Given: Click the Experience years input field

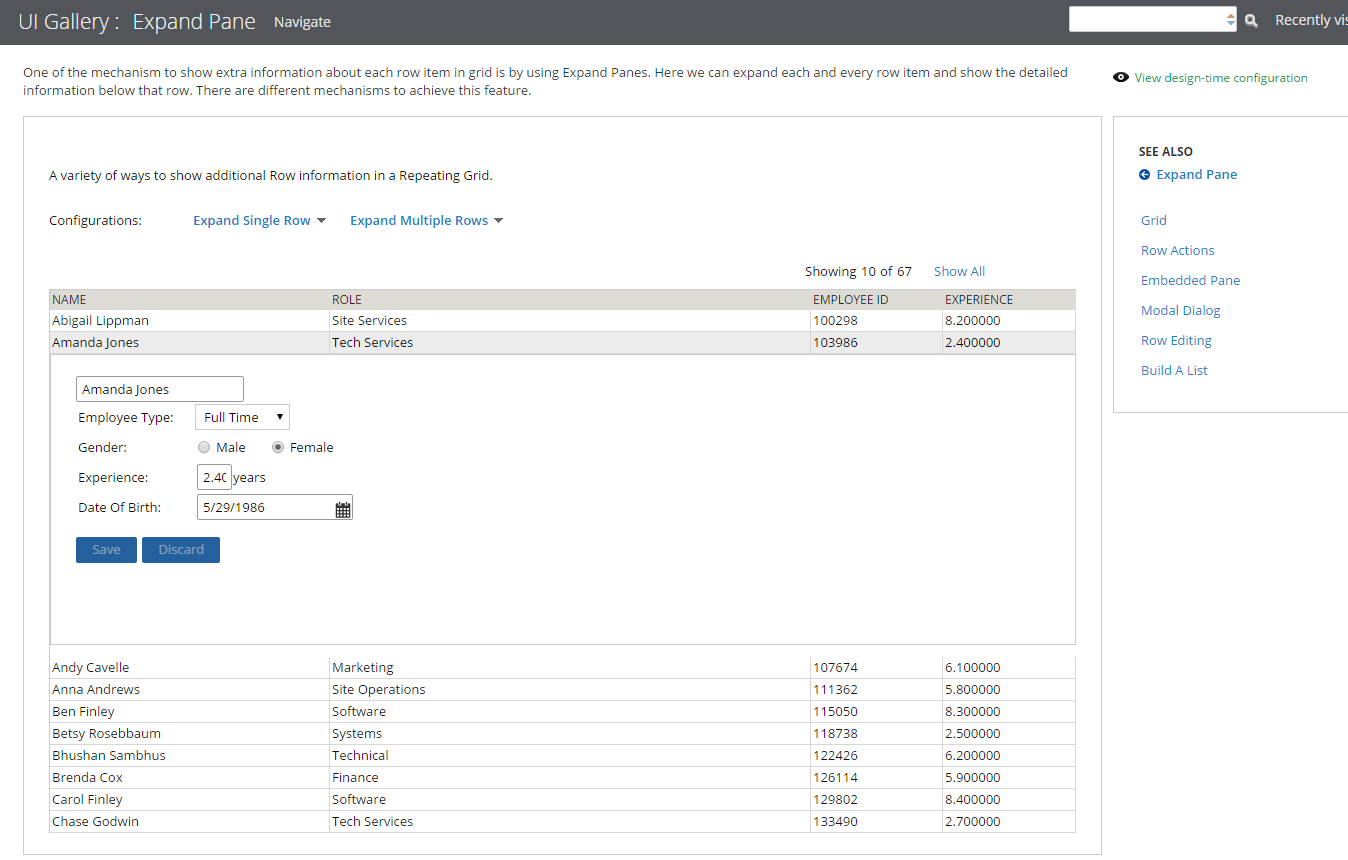Looking at the screenshot, I should 214,477.
